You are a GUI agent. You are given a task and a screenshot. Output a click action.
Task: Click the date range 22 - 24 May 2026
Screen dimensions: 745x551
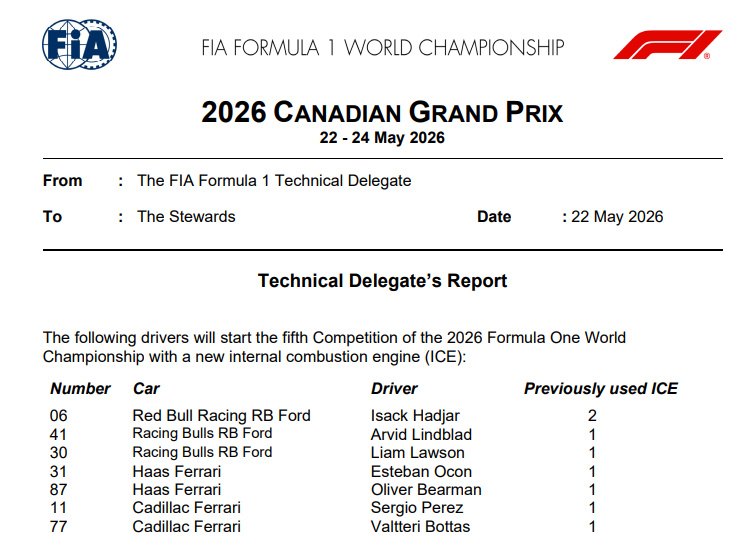click(x=382, y=138)
